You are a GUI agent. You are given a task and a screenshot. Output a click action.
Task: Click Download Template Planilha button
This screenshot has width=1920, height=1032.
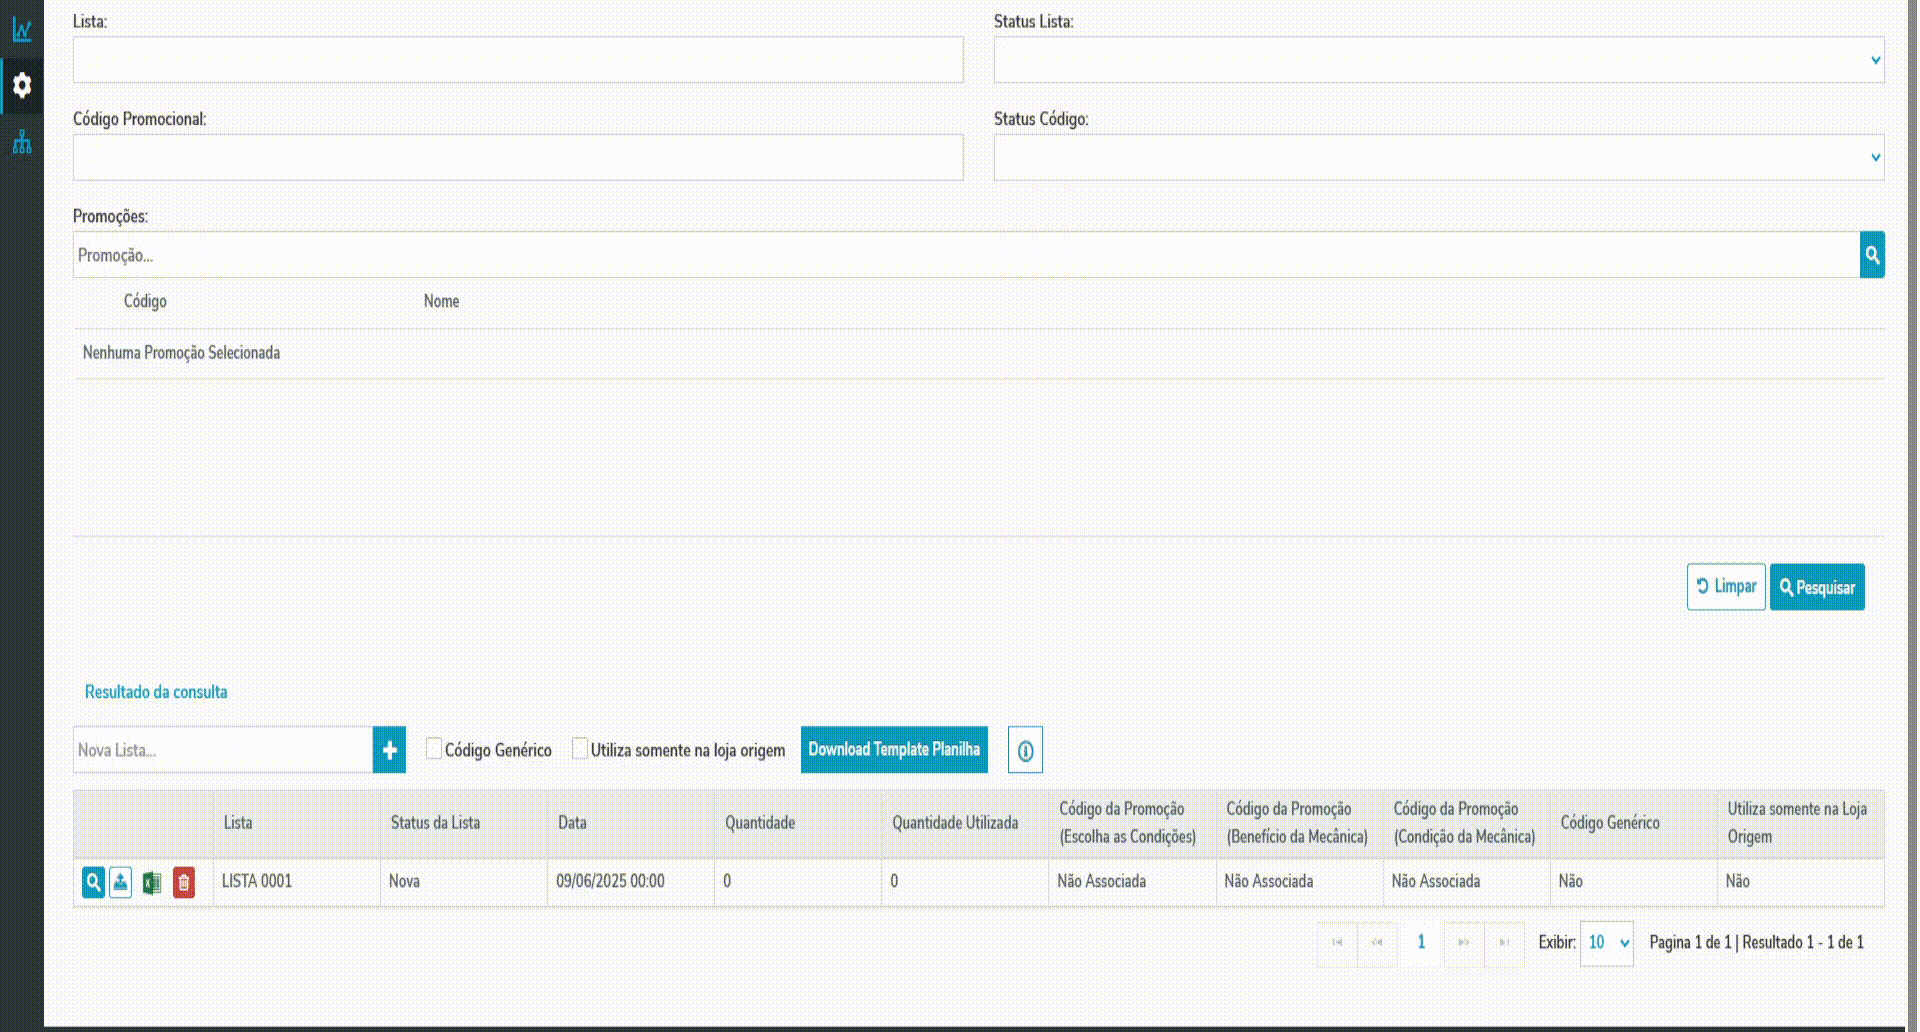pos(894,750)
